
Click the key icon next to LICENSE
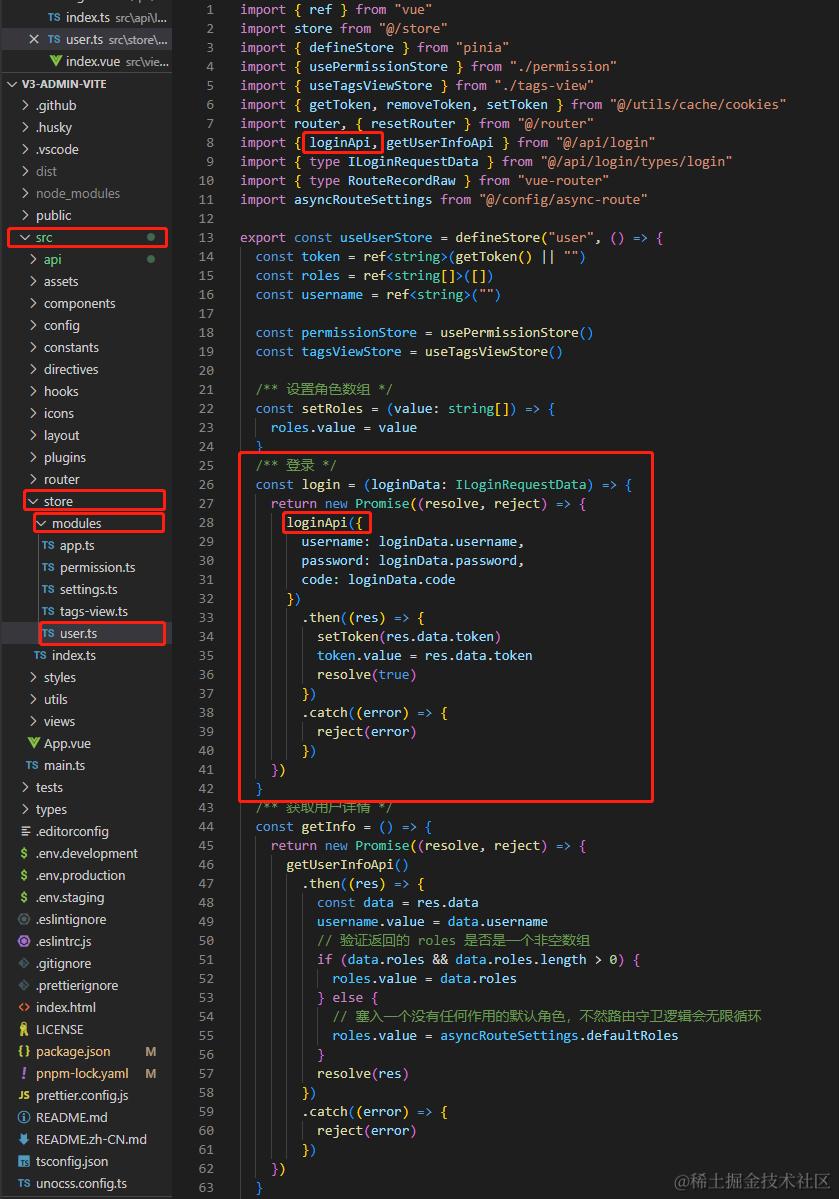pos(24,1029)
